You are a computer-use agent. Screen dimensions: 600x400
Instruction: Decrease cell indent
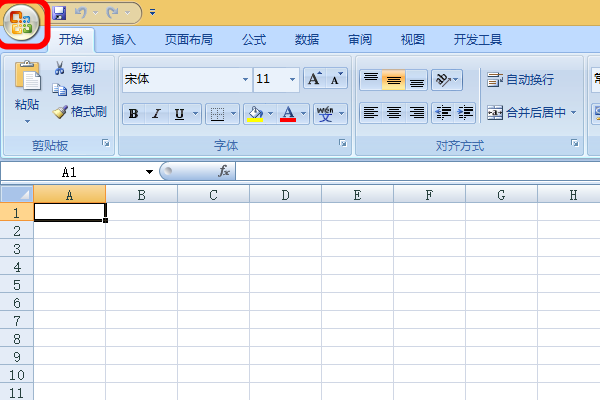click(x=443, y=113)
